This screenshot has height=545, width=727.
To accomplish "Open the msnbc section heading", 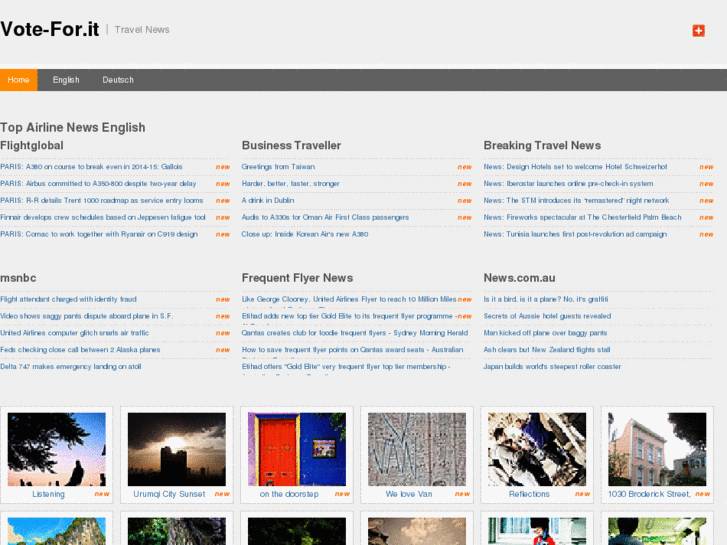I will 18,278.
